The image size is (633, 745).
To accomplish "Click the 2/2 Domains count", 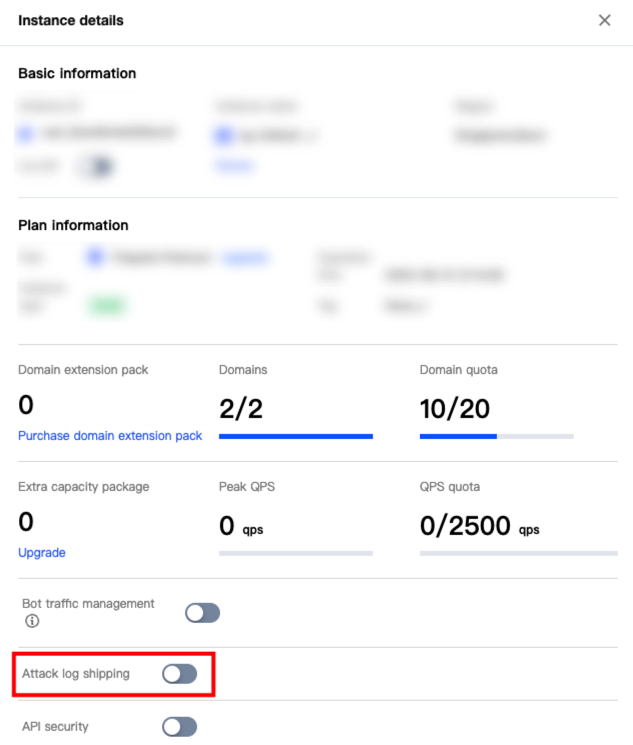I will 240,407.
